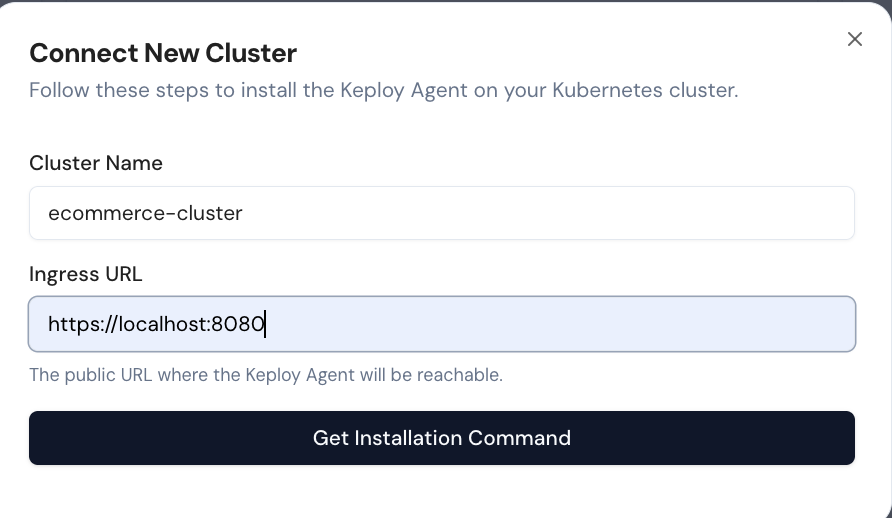This screenshot has width=892, height=518.
Task: Place cursor on 'ecommerce-cluster' text
Action: 145,213
